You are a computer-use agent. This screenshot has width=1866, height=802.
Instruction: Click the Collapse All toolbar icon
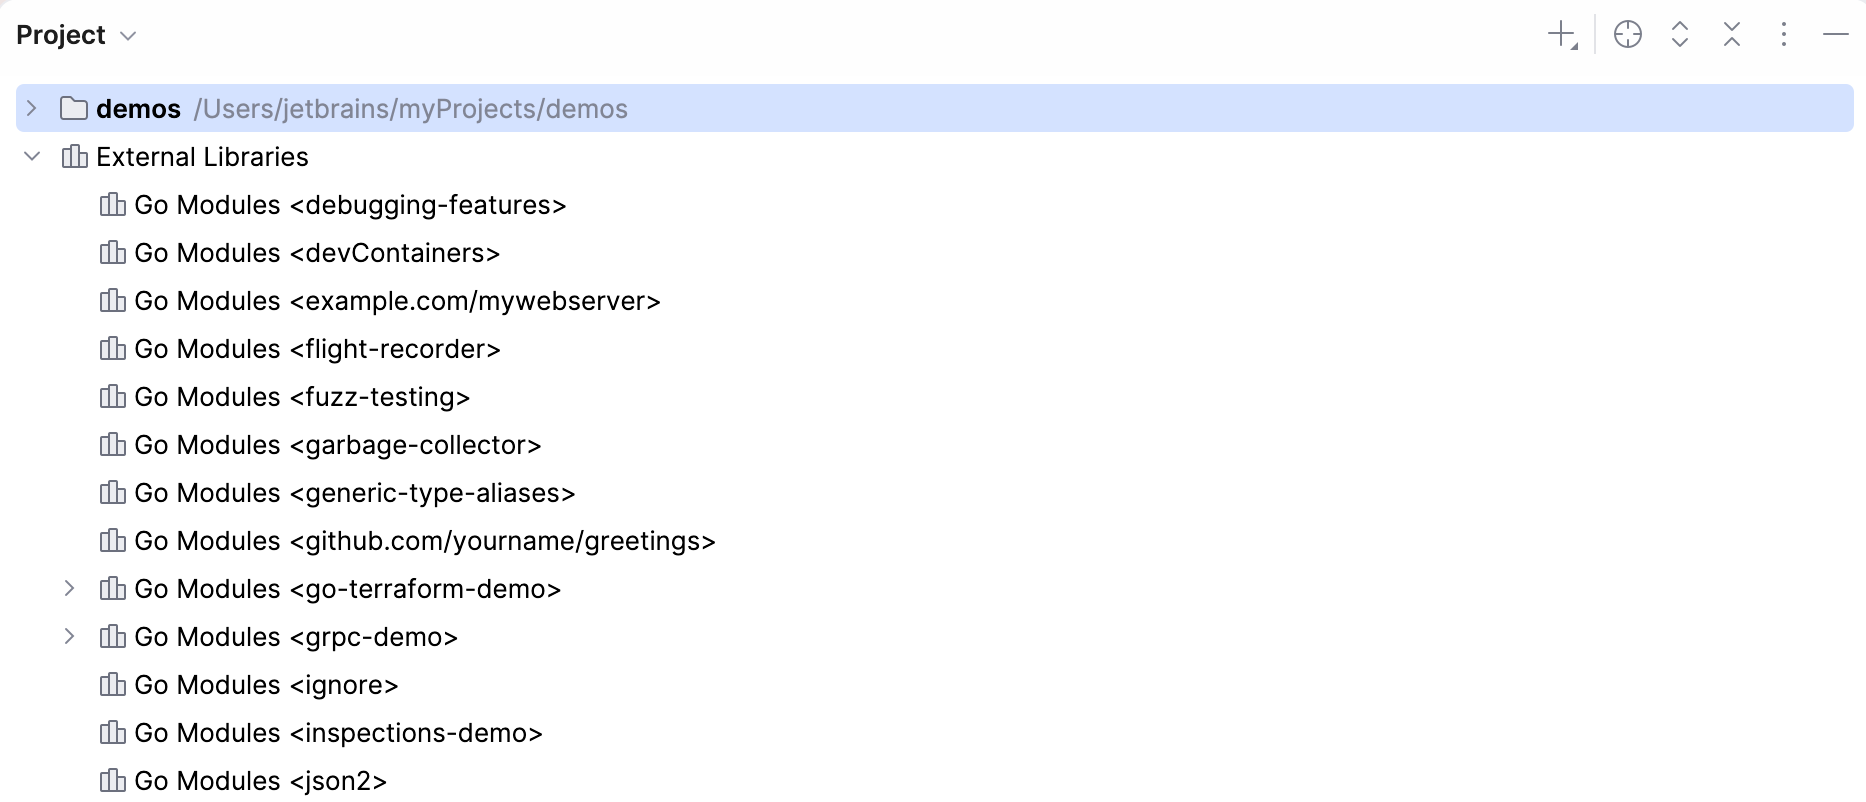[1731, 34]
